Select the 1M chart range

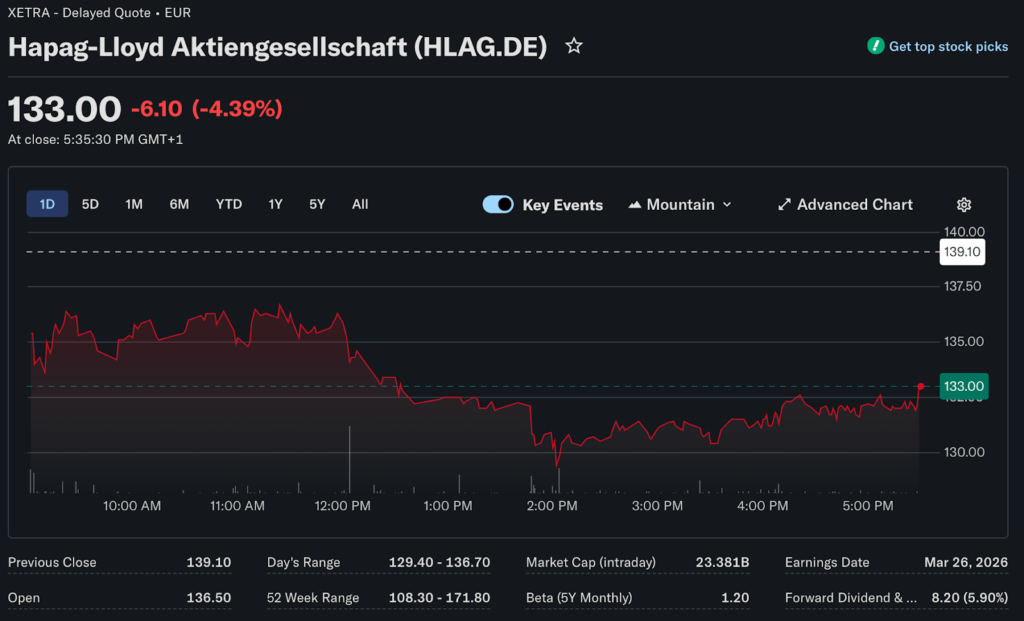pos(134,204)
